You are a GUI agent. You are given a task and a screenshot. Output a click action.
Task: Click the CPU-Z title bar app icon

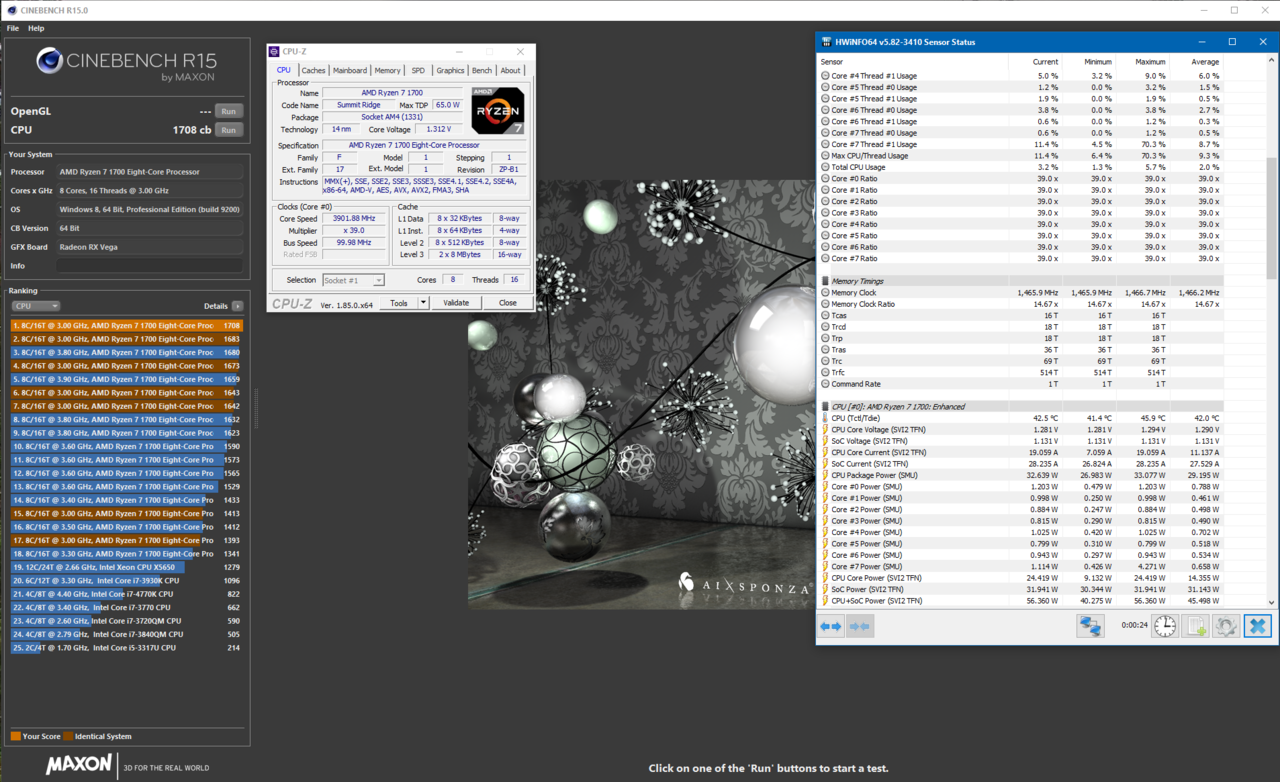coord(275,52)
